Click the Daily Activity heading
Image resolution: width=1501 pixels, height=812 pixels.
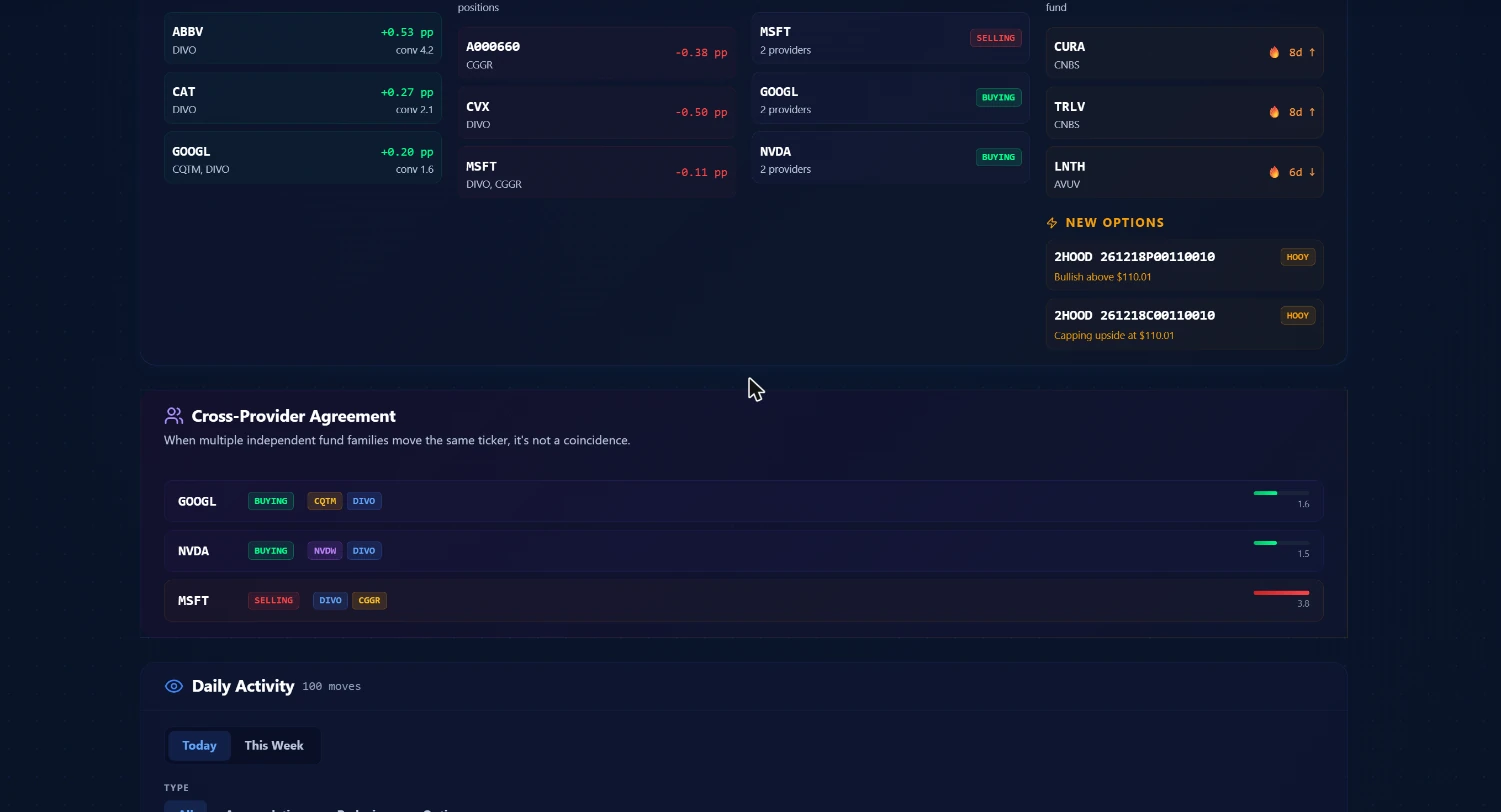point(243,686)
